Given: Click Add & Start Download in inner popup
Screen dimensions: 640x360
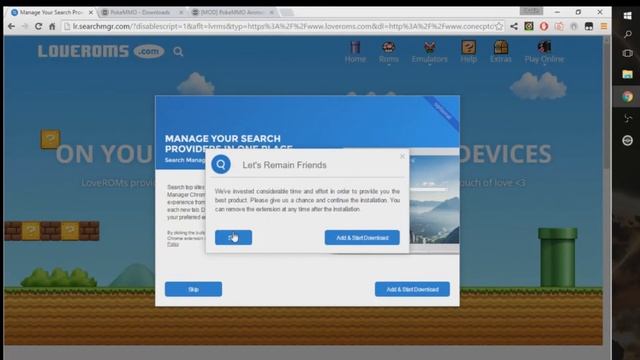Looking at the screenshot, I should point(362,238).
